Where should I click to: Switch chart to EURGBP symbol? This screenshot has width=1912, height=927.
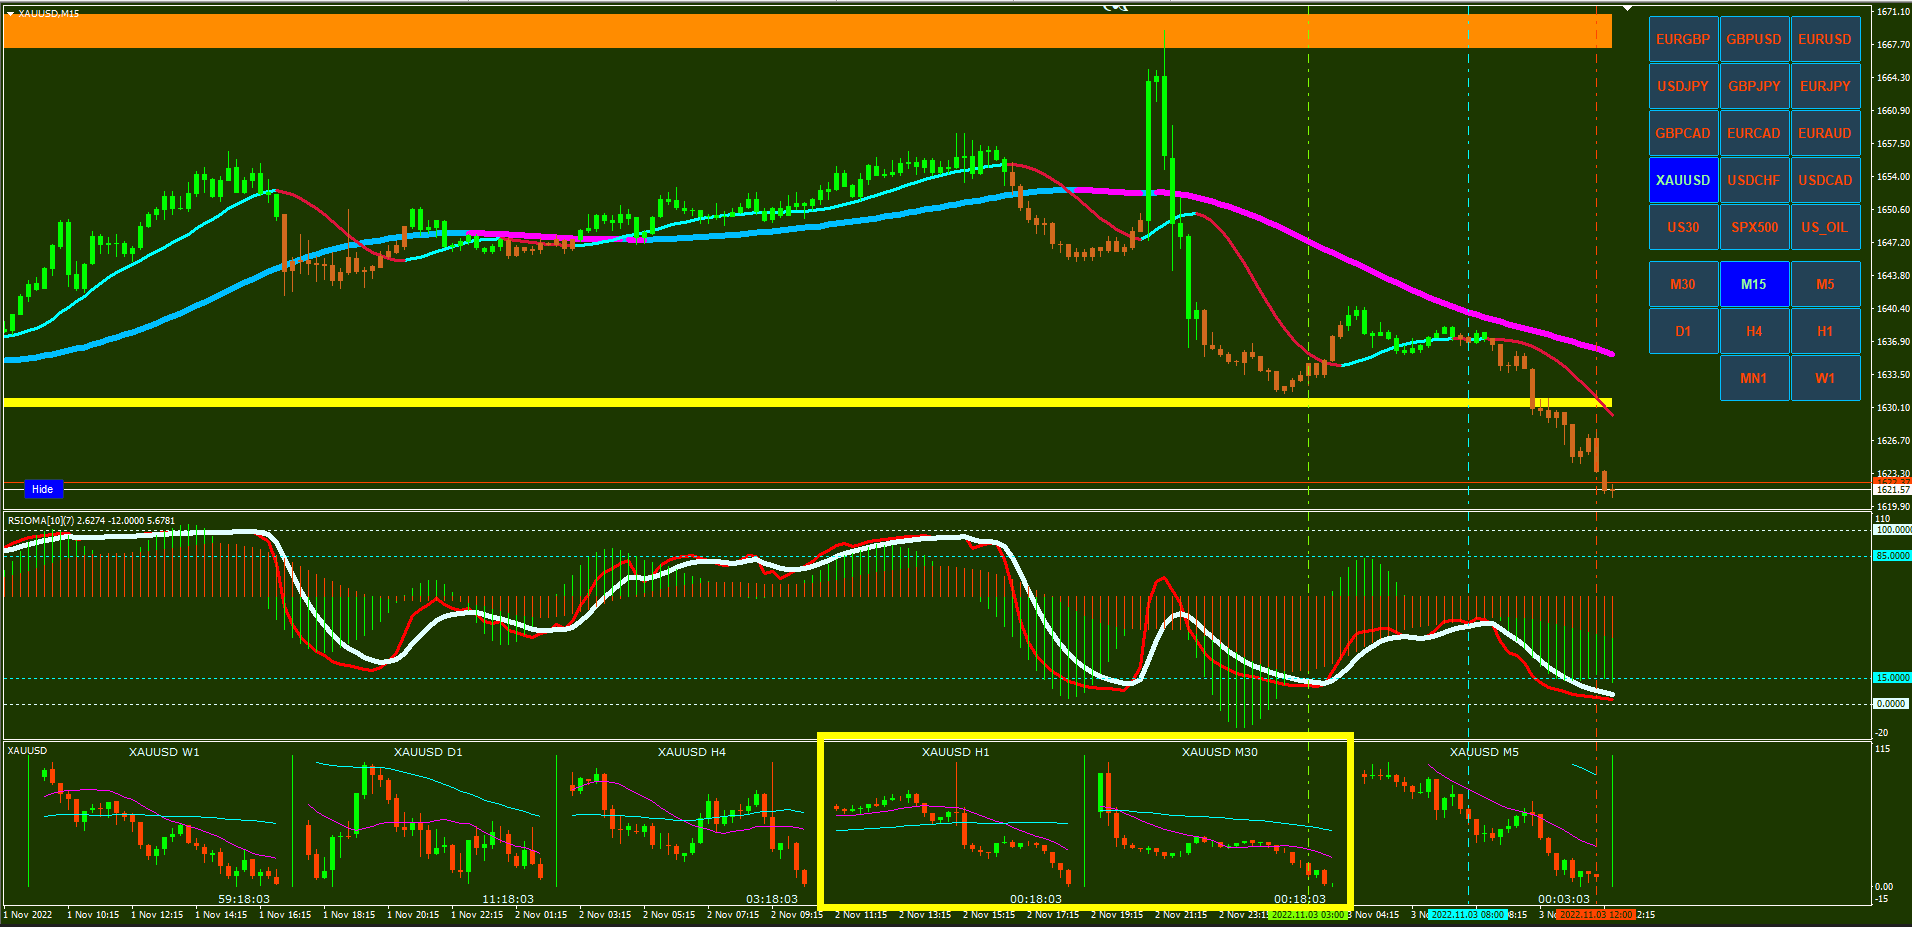click(x=1683, y=39)
